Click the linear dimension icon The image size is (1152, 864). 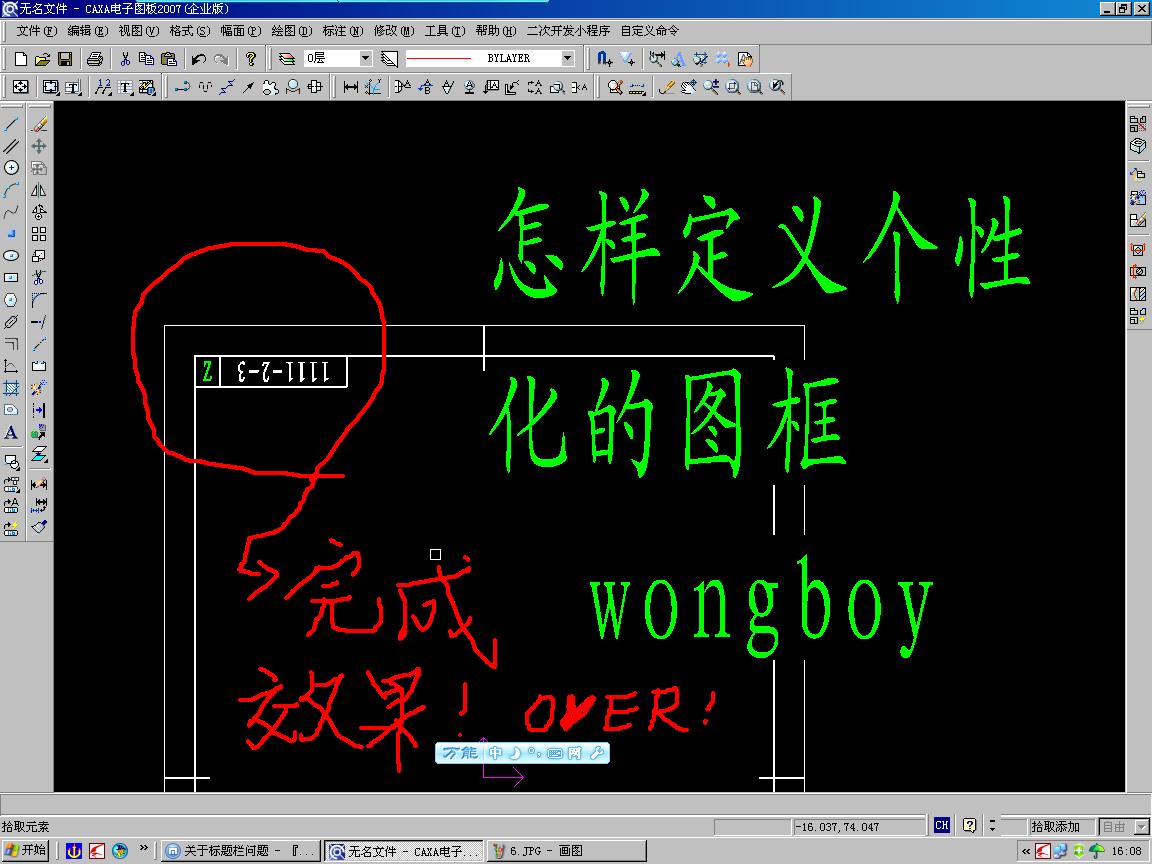pos(350,87)
